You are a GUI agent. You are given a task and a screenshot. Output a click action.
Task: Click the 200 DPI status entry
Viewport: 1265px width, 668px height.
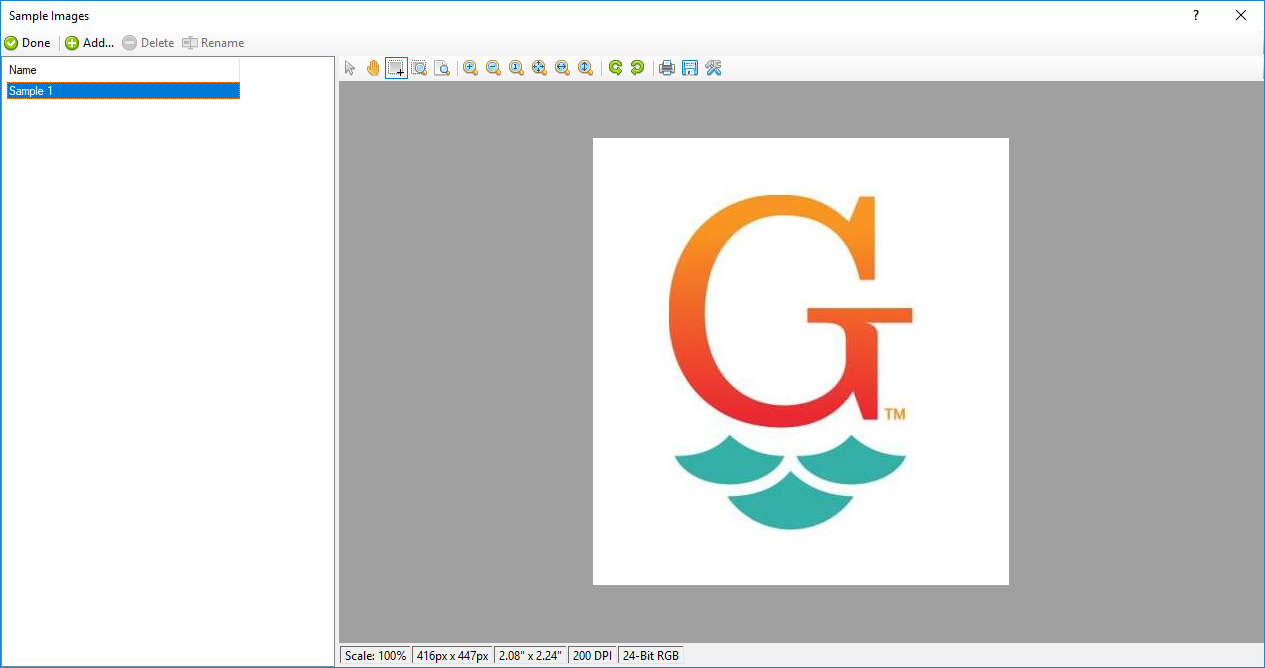click(x=594, y=656)
